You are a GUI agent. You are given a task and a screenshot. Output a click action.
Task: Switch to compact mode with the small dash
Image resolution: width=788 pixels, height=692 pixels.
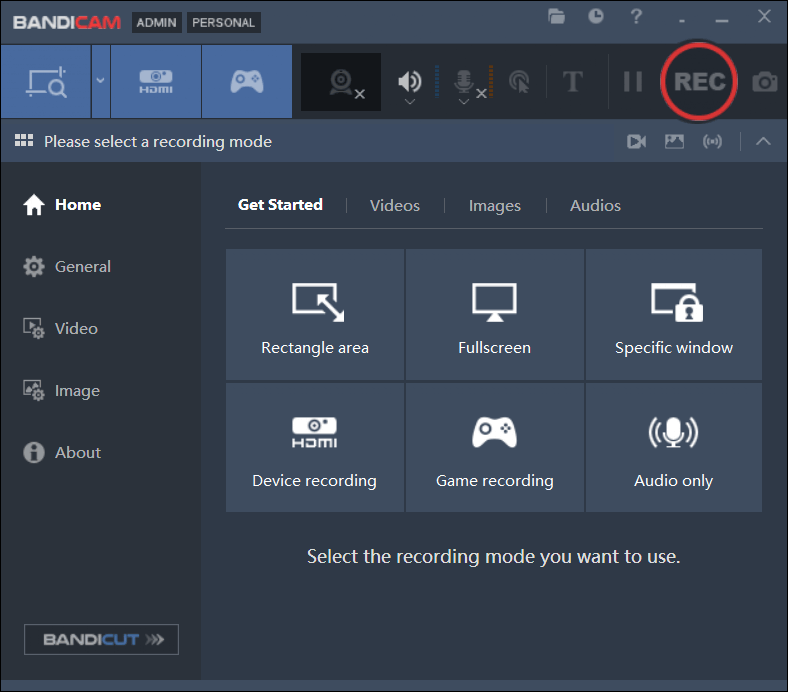(681, 21)
